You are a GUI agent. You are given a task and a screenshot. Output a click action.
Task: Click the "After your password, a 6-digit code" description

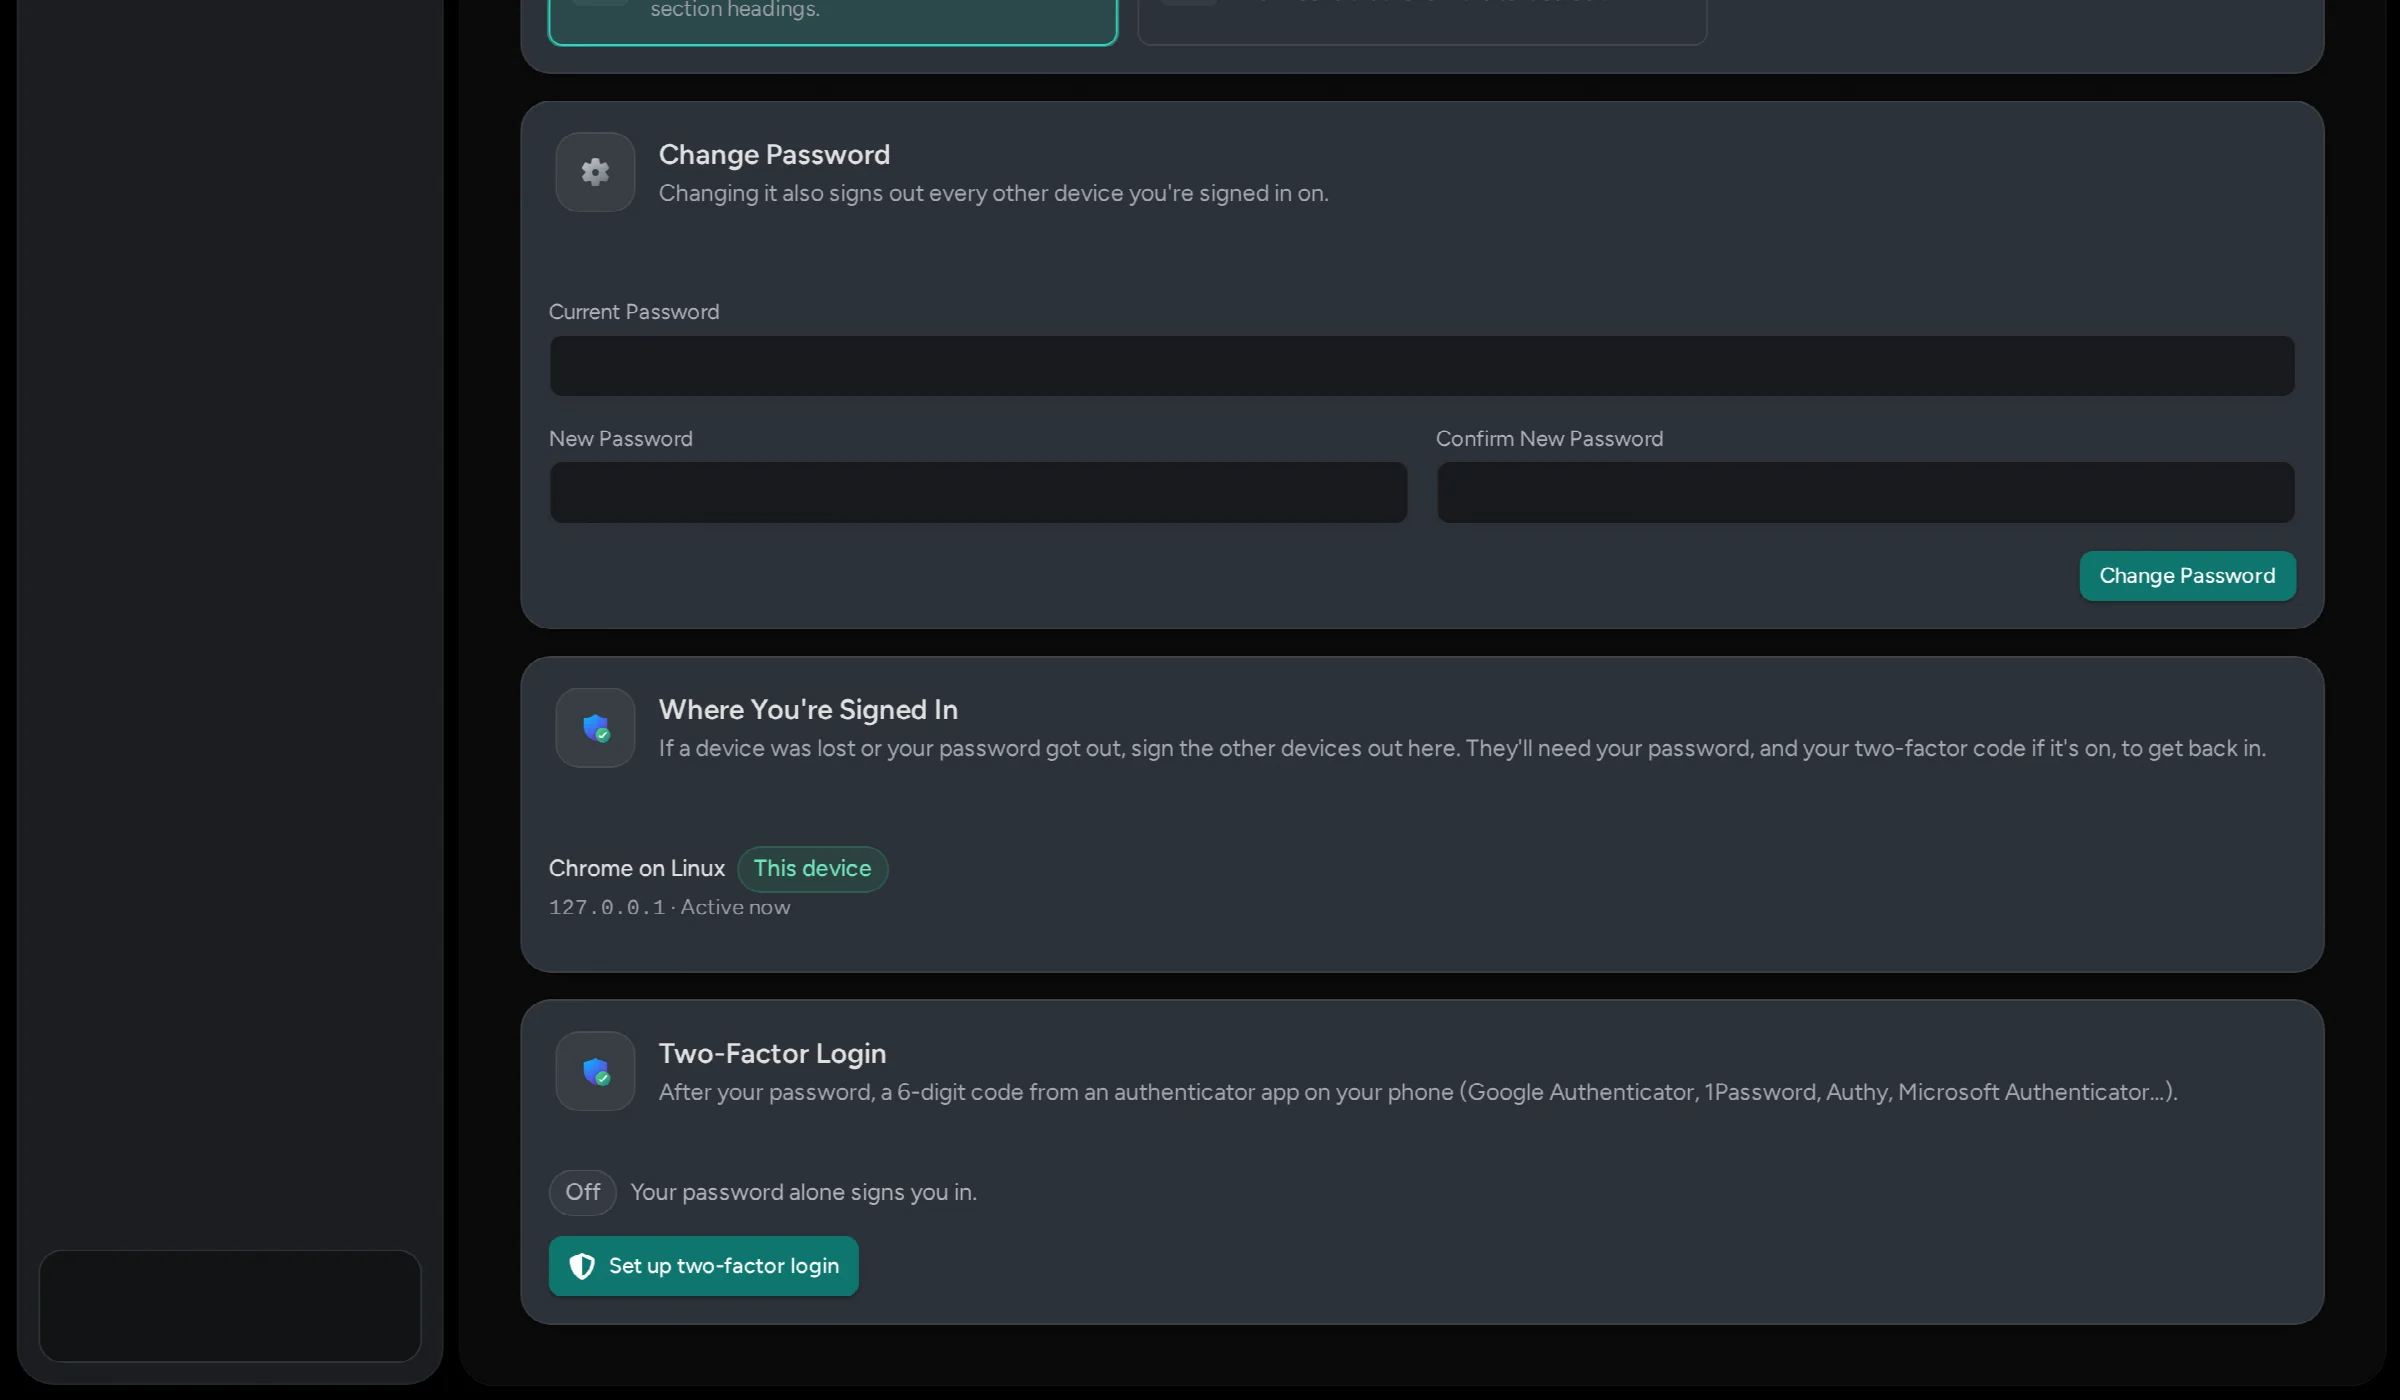tap(1418, 1092)
